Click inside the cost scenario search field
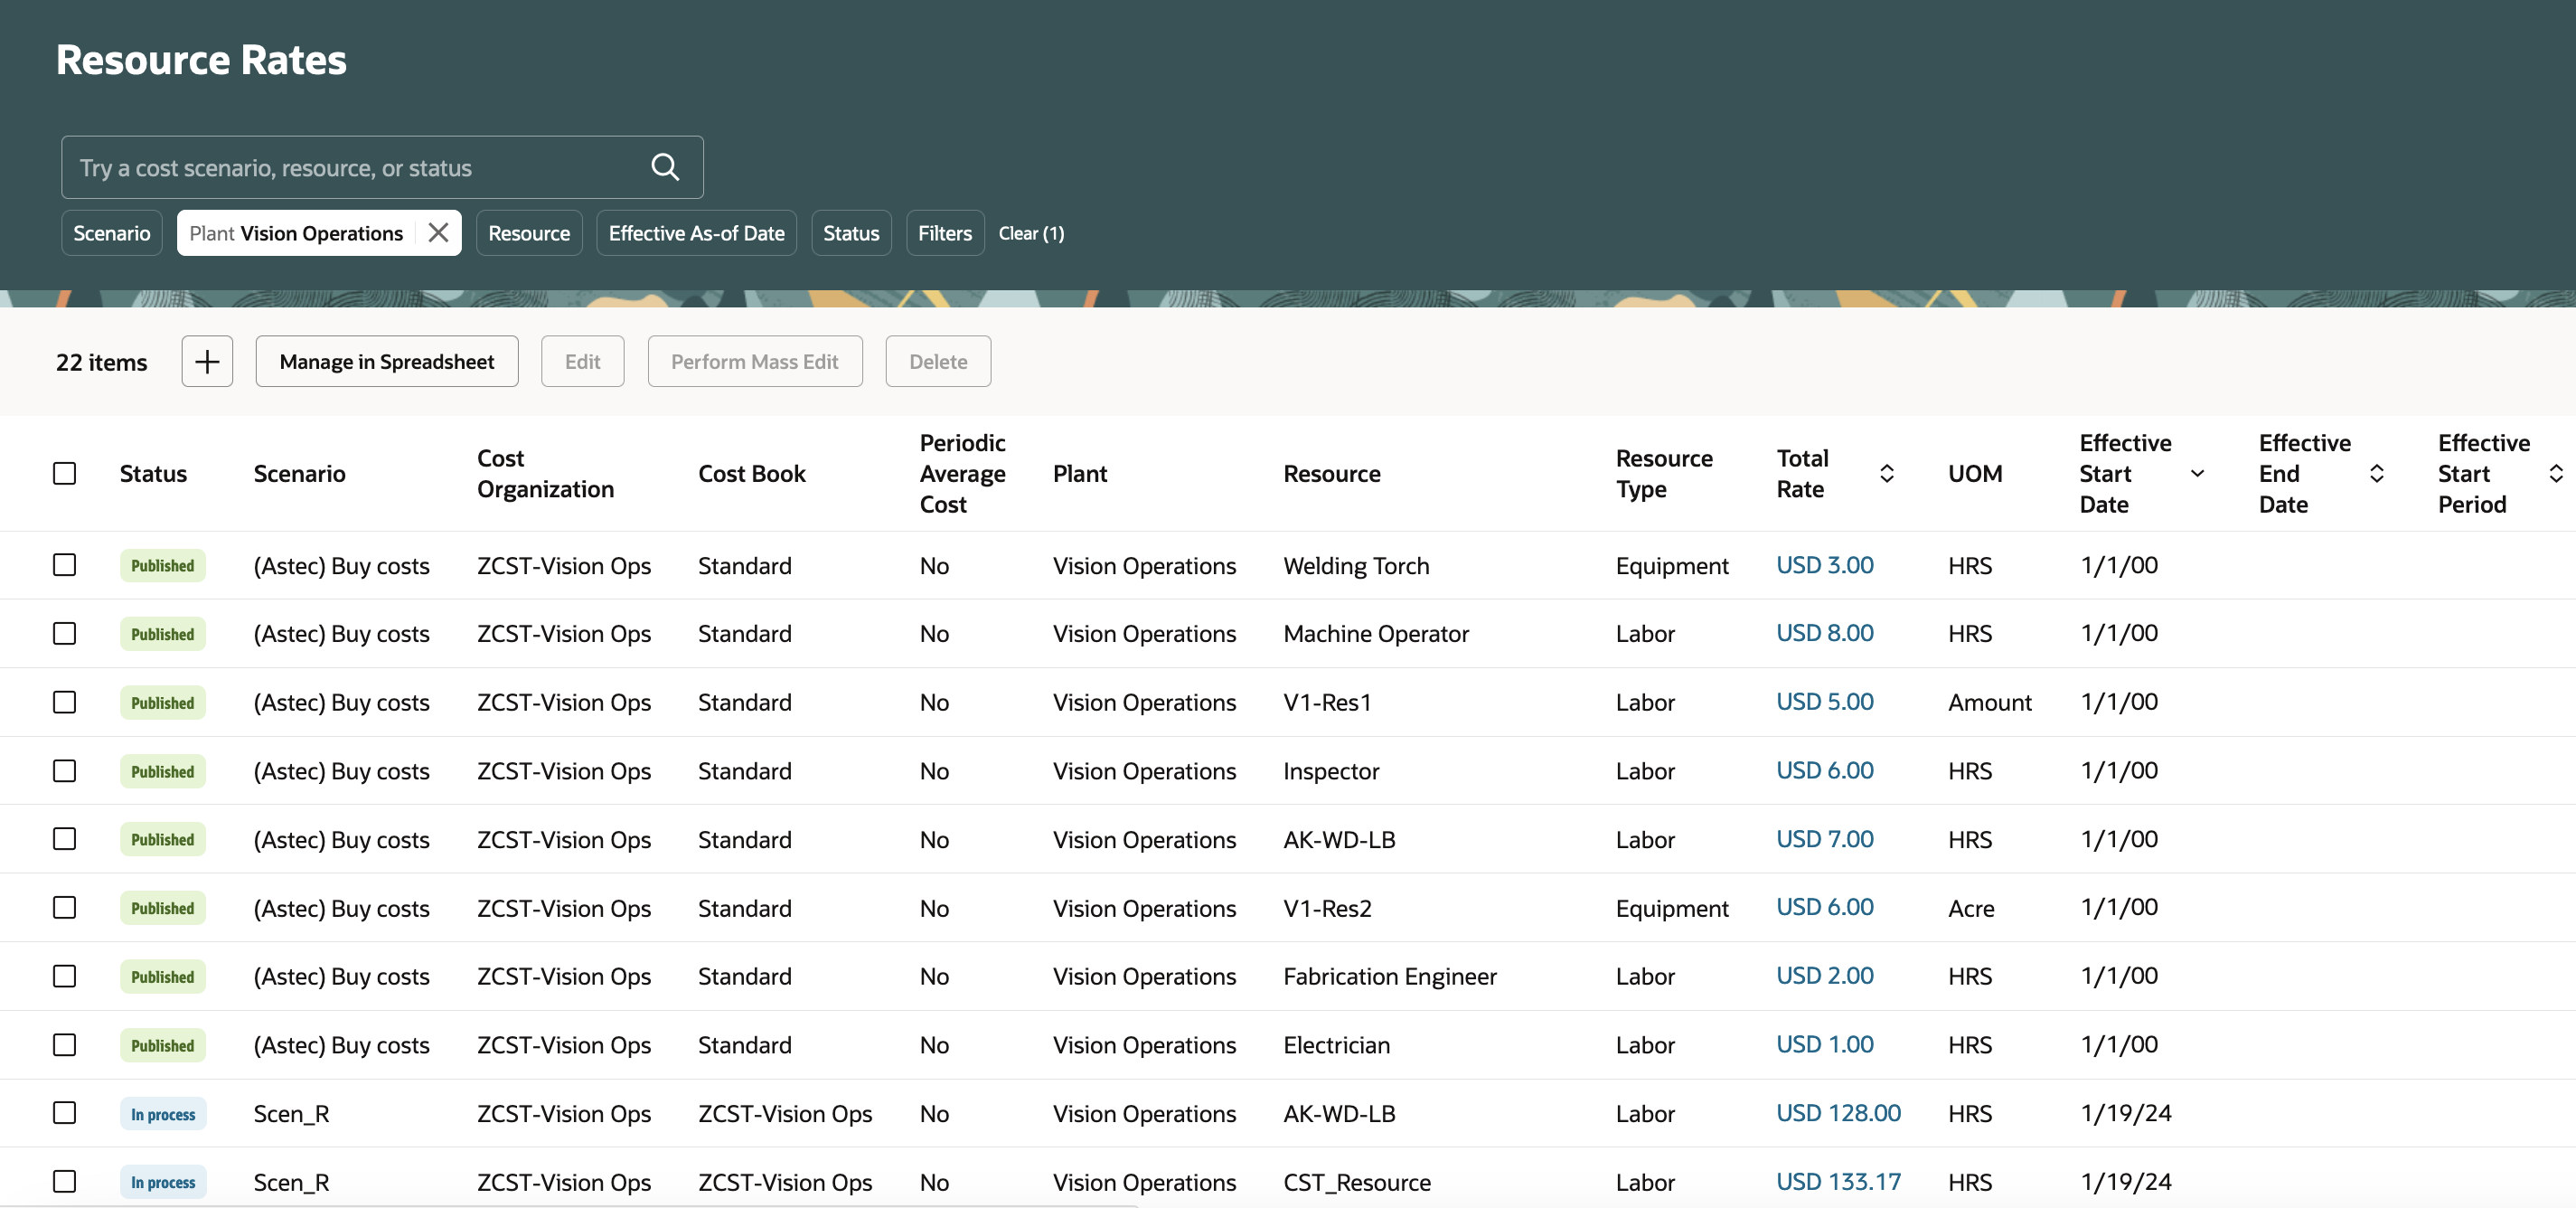Viewport: 2576px width, 1208px height. click(x=350, y=167)
